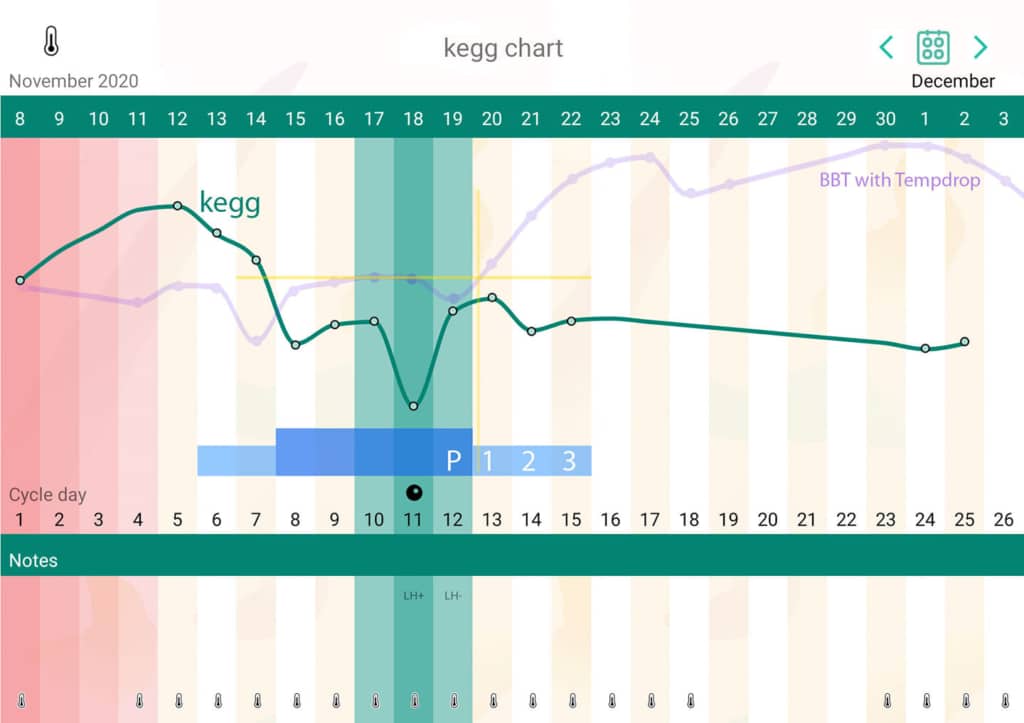The width and height of the screenshot is (1024, 723).
Task: Open the LH+ note on day 11
Action: [x=414, y=597]
